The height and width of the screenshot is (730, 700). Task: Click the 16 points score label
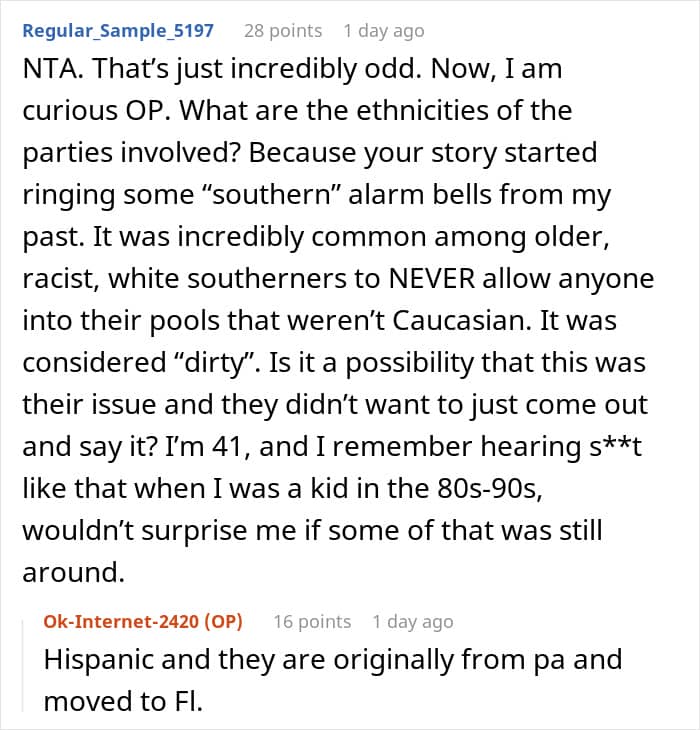(x=312, y=622)
